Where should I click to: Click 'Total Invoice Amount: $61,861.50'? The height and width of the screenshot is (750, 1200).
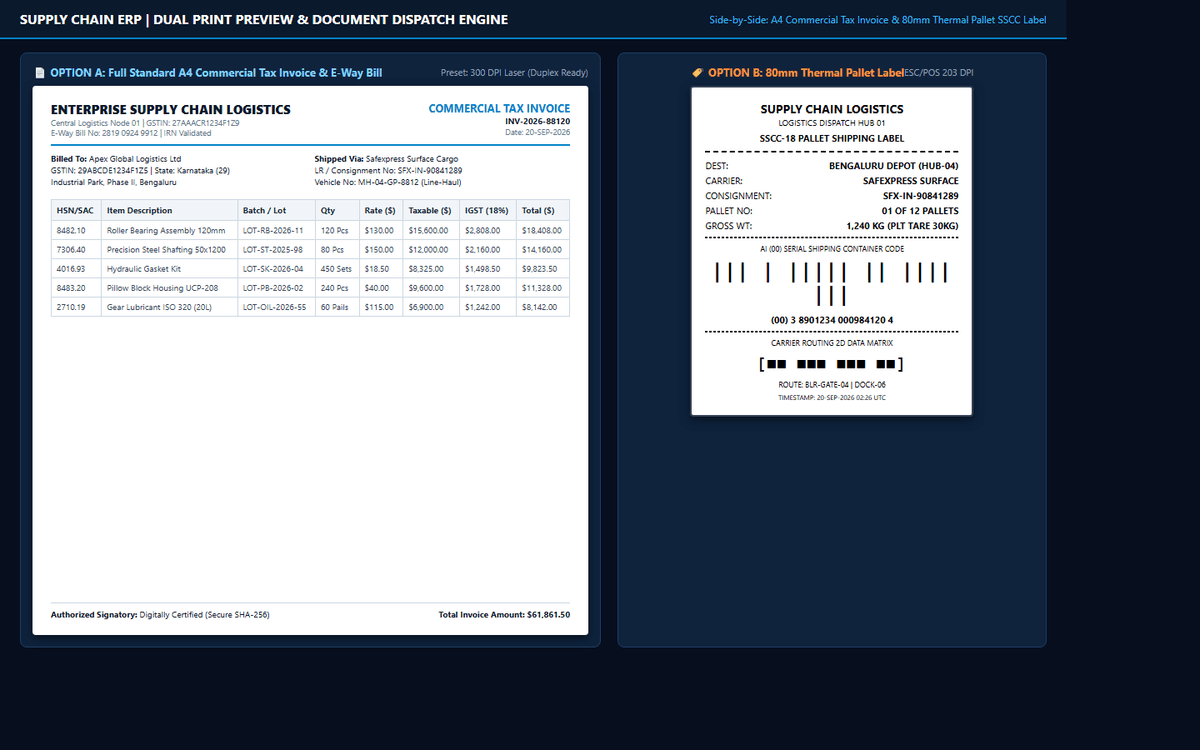click(505, 614)
